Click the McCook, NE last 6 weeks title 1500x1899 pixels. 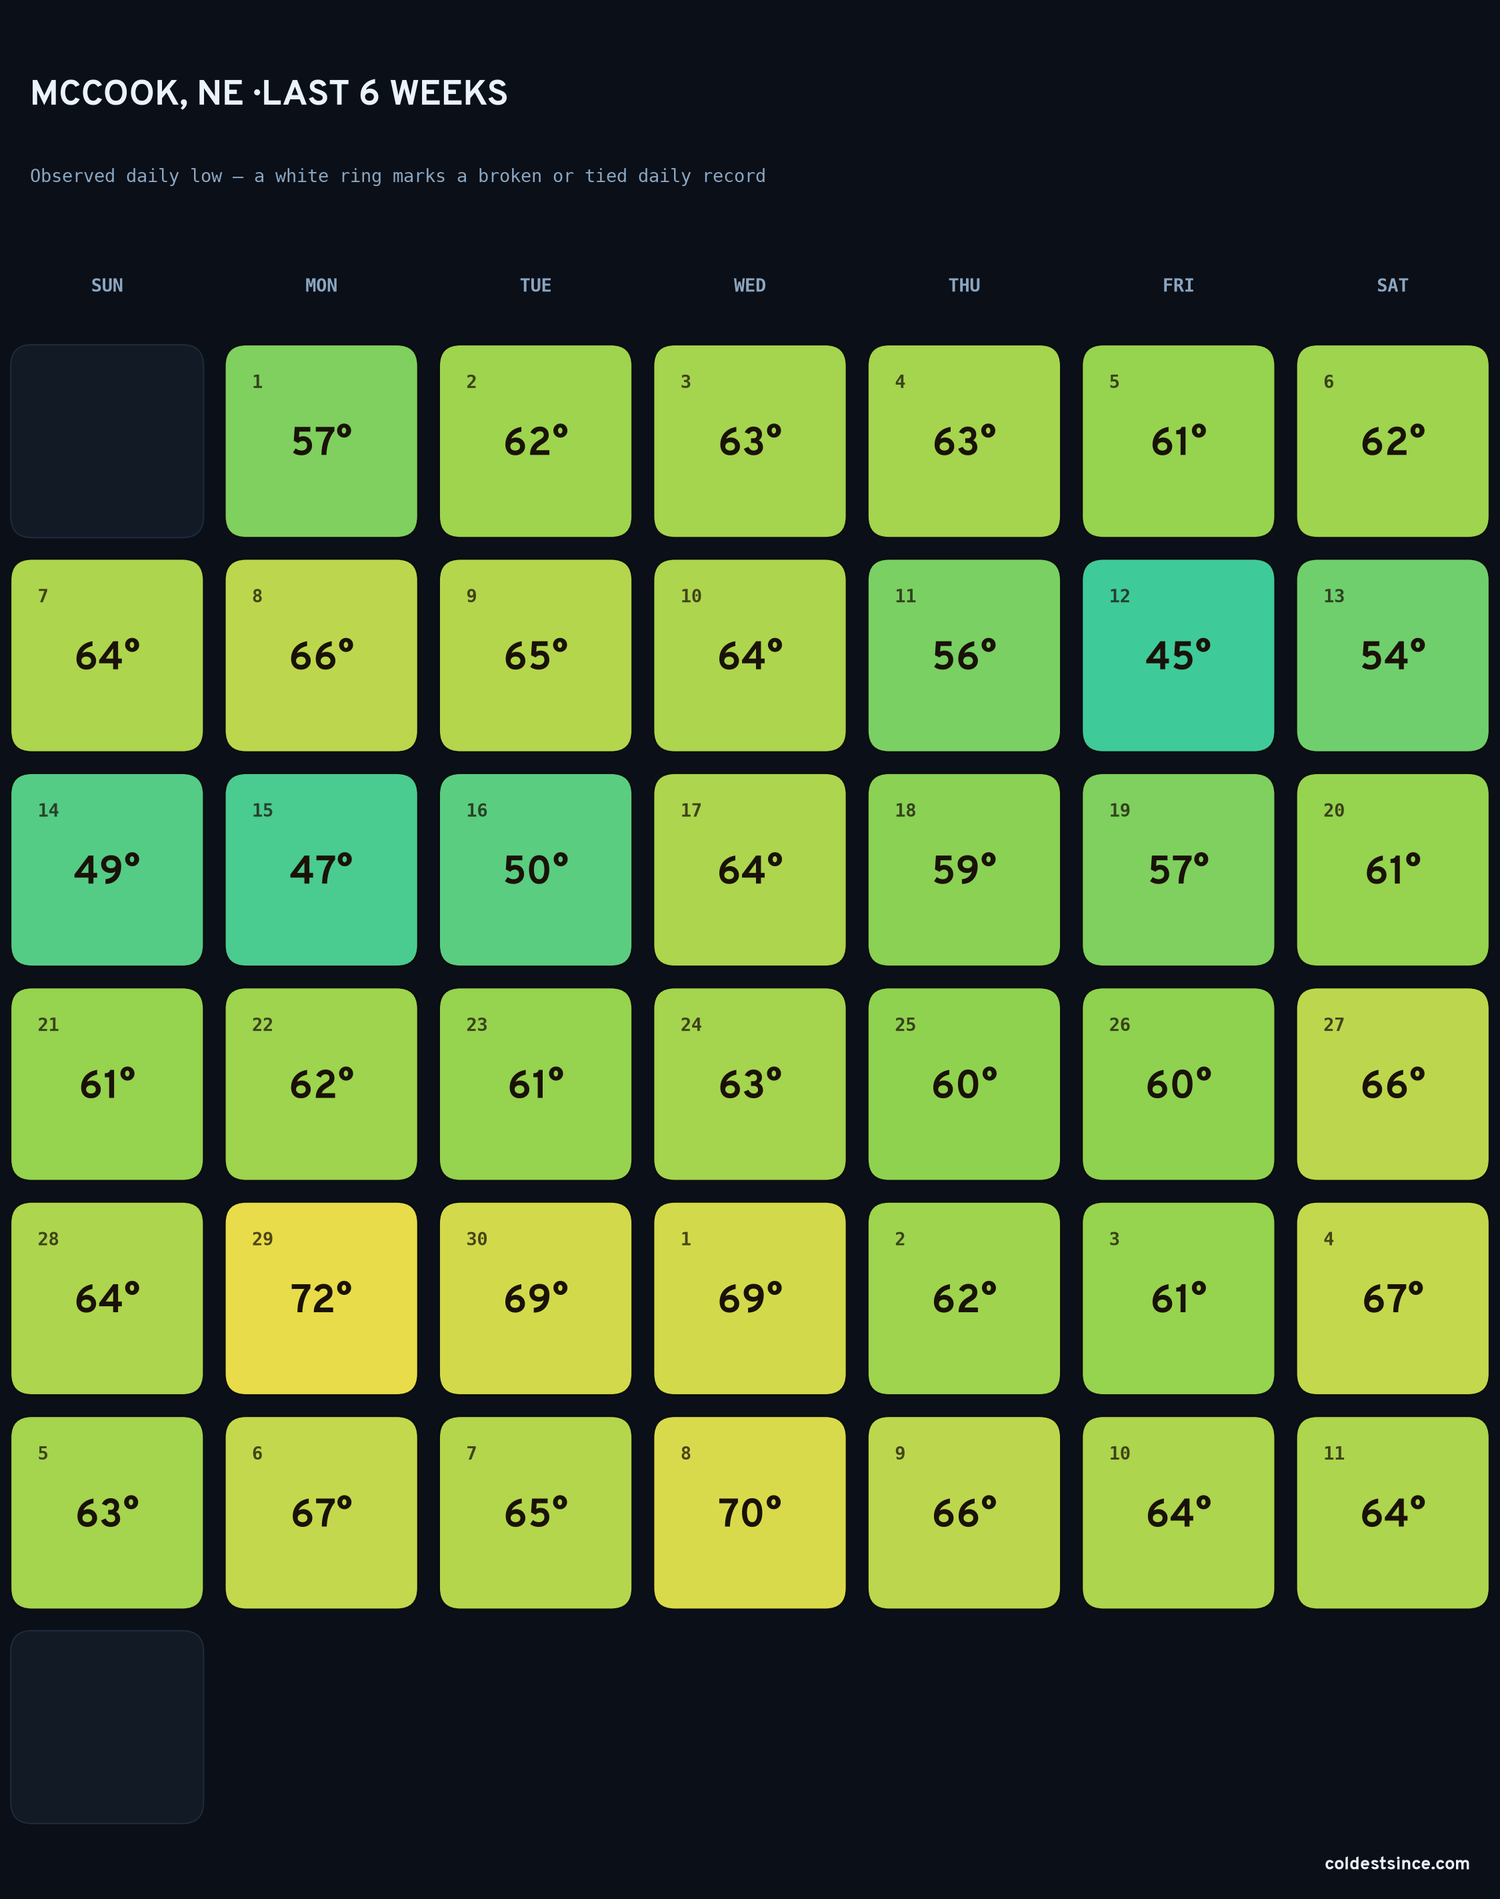(x=269, y=93)
